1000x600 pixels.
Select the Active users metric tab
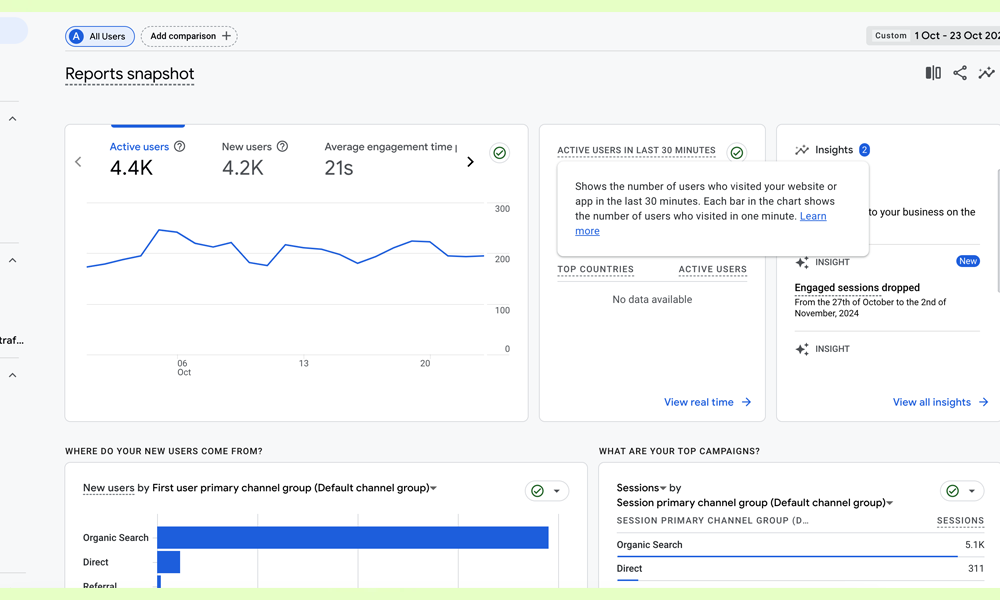click(x=139, y=147)
